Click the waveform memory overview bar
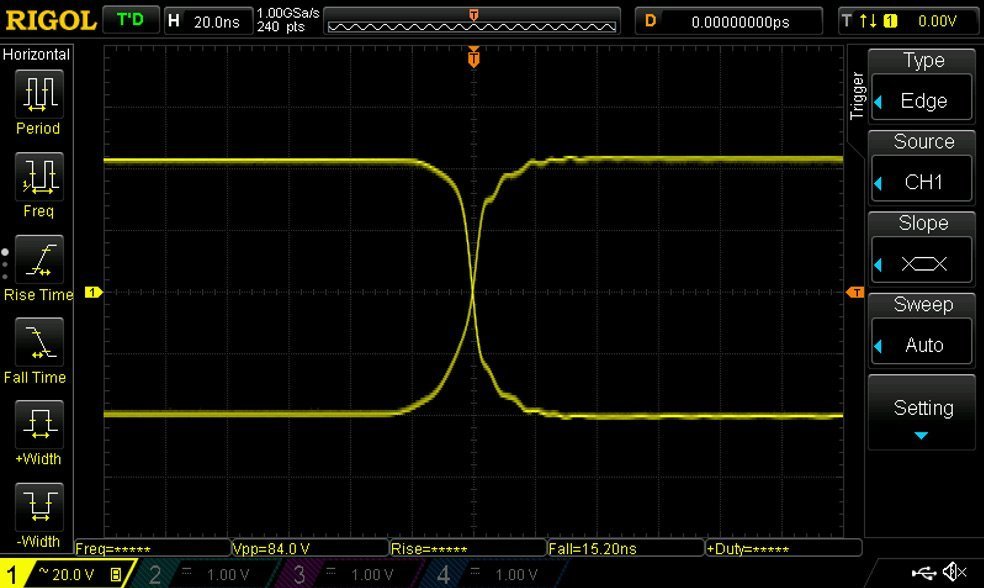The height and width of the screenshot is (588, 984). coord(472,21)
